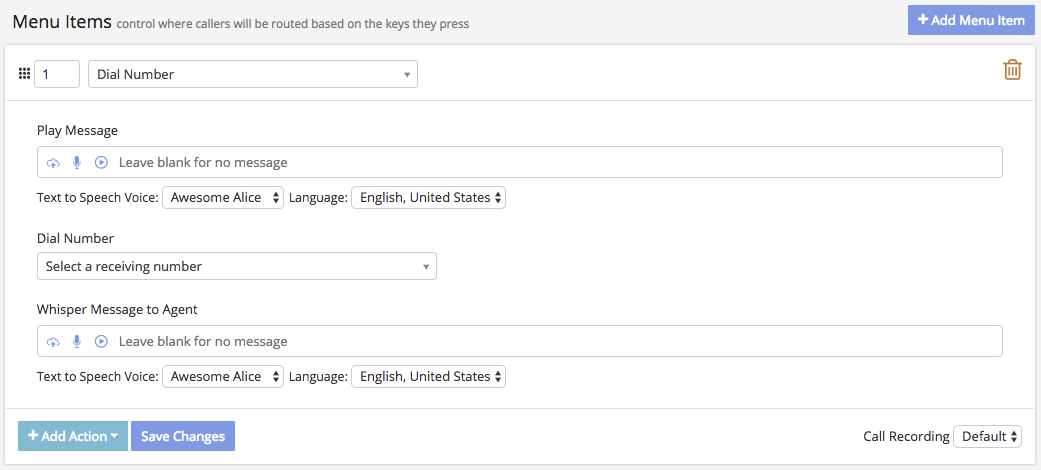
Task: Click microphone icon in Play Message field
Action: click(x=77, y=163)
